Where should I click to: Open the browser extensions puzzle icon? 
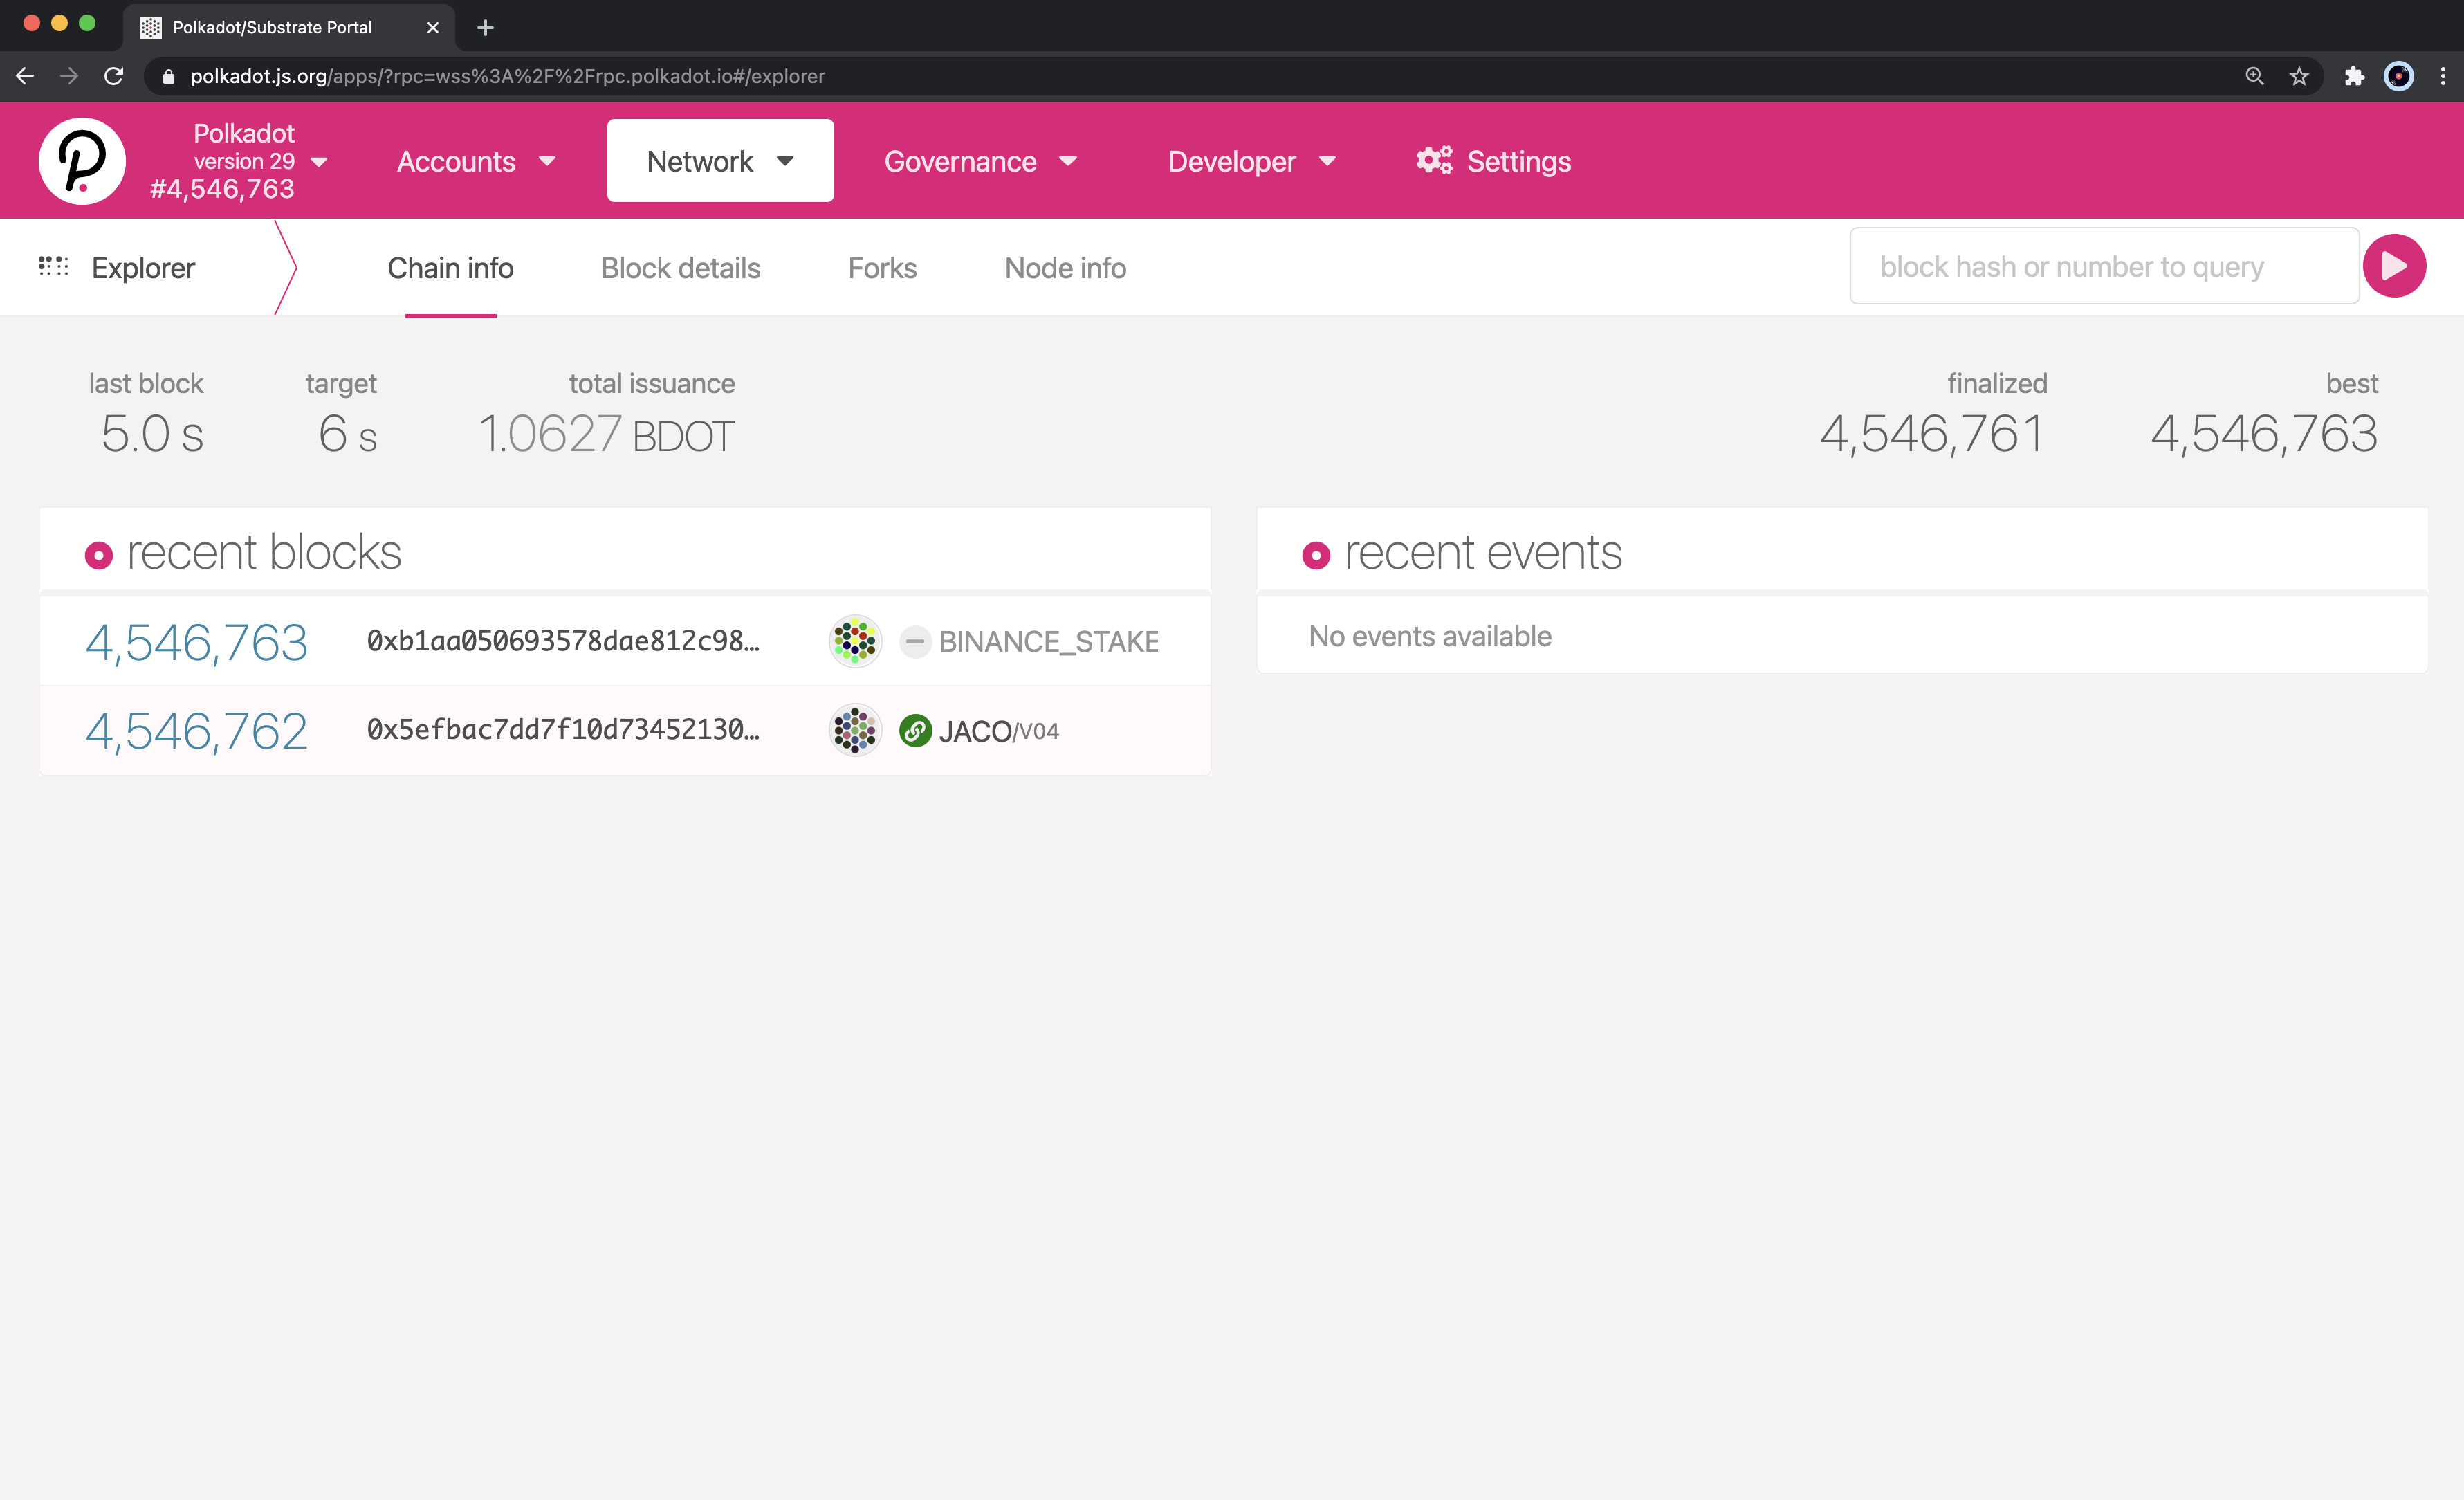pos(2354,76)
